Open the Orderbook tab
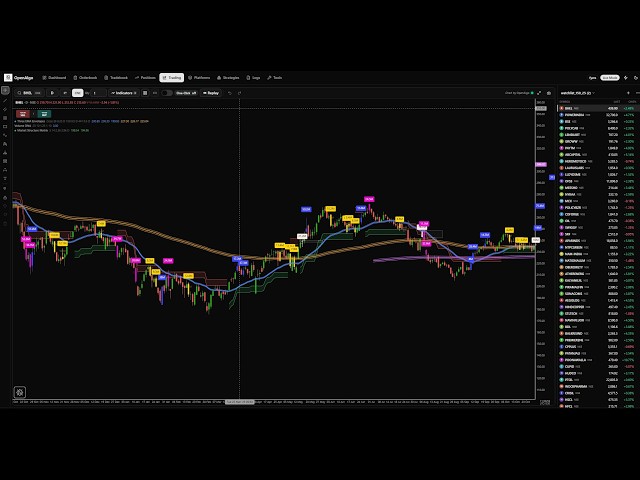Screen dimensions: 640x480 [85, 78]
